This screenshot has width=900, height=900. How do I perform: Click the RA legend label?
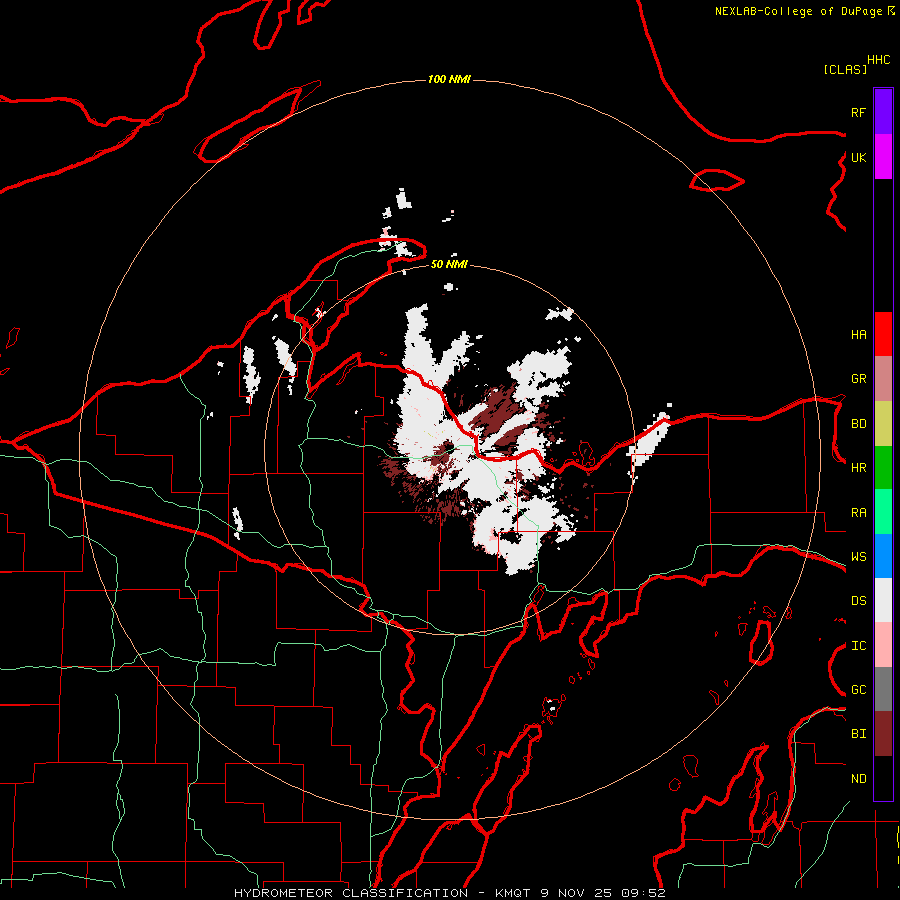(x=858, y=513)
